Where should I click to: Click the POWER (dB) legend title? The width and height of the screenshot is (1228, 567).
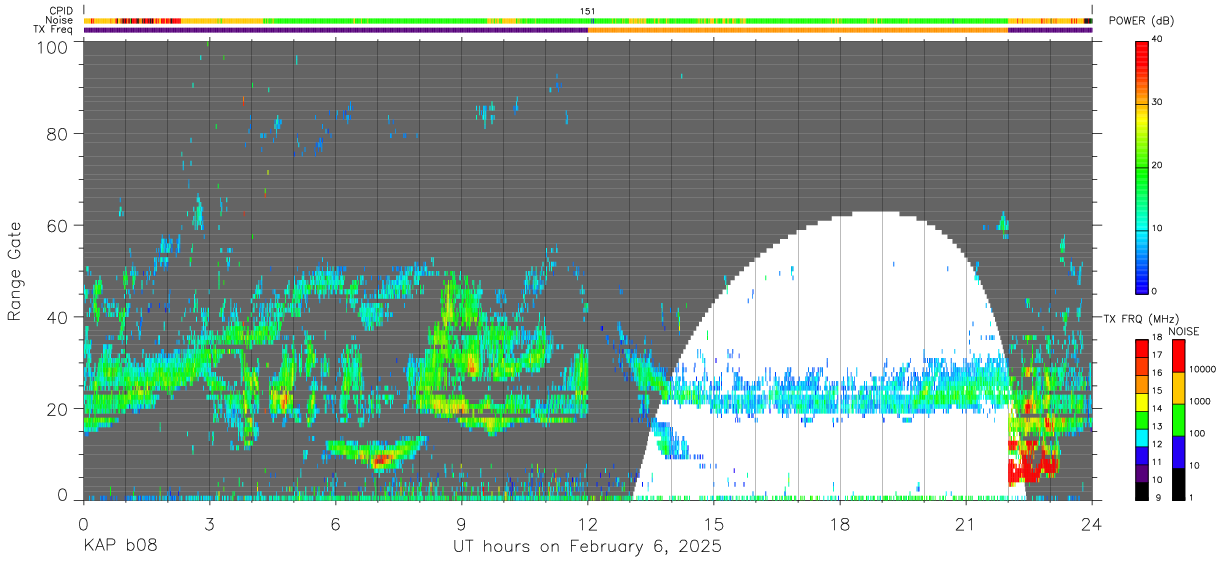[x=1141, y=21]
